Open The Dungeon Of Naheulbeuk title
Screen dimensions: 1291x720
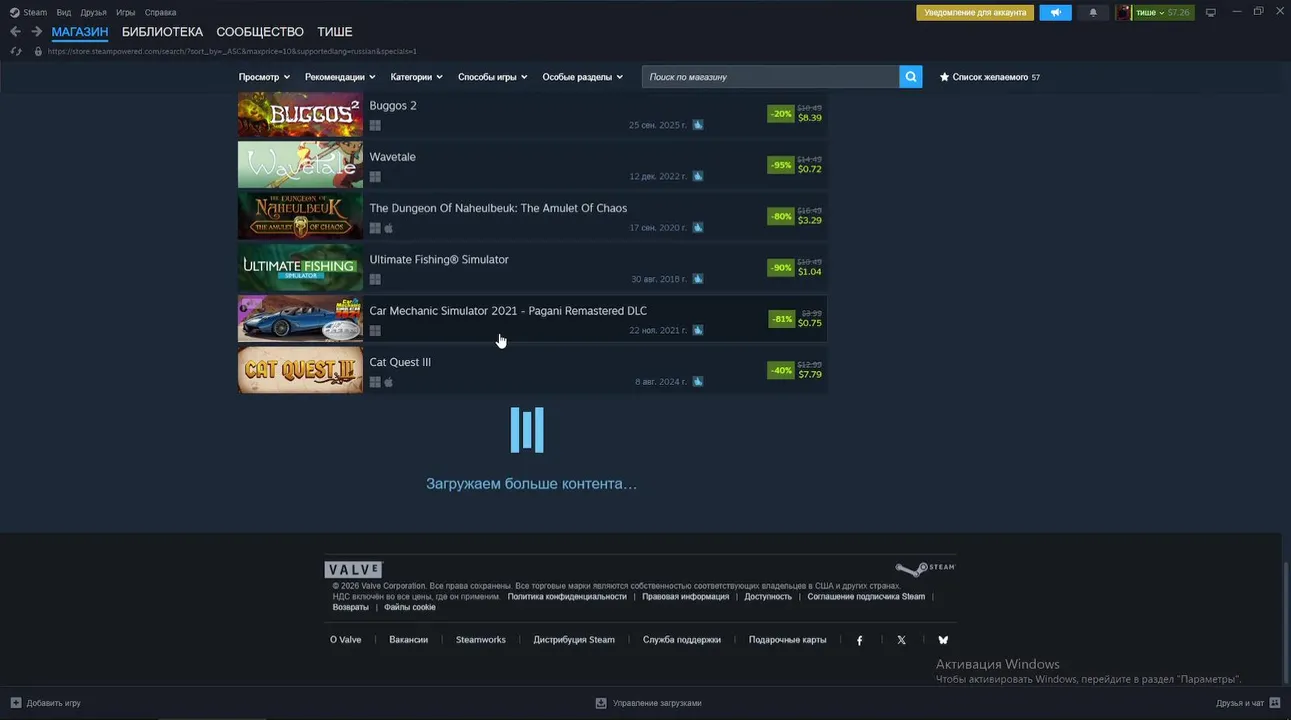click(x=498, y=209)
